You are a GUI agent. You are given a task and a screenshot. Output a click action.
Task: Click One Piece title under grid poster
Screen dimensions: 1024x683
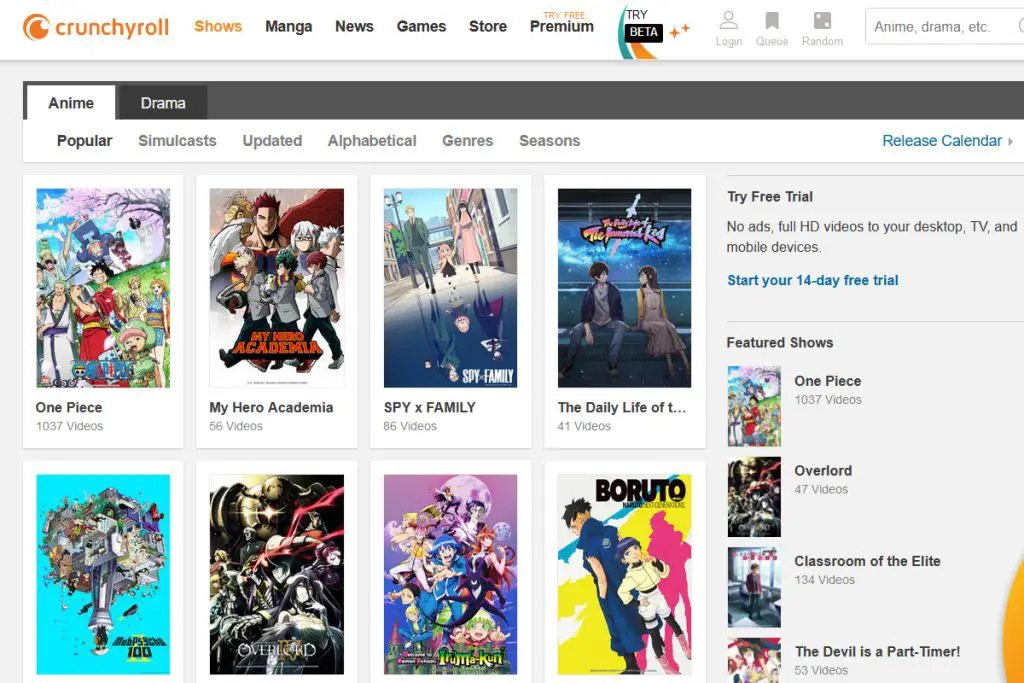click(69, 407)
